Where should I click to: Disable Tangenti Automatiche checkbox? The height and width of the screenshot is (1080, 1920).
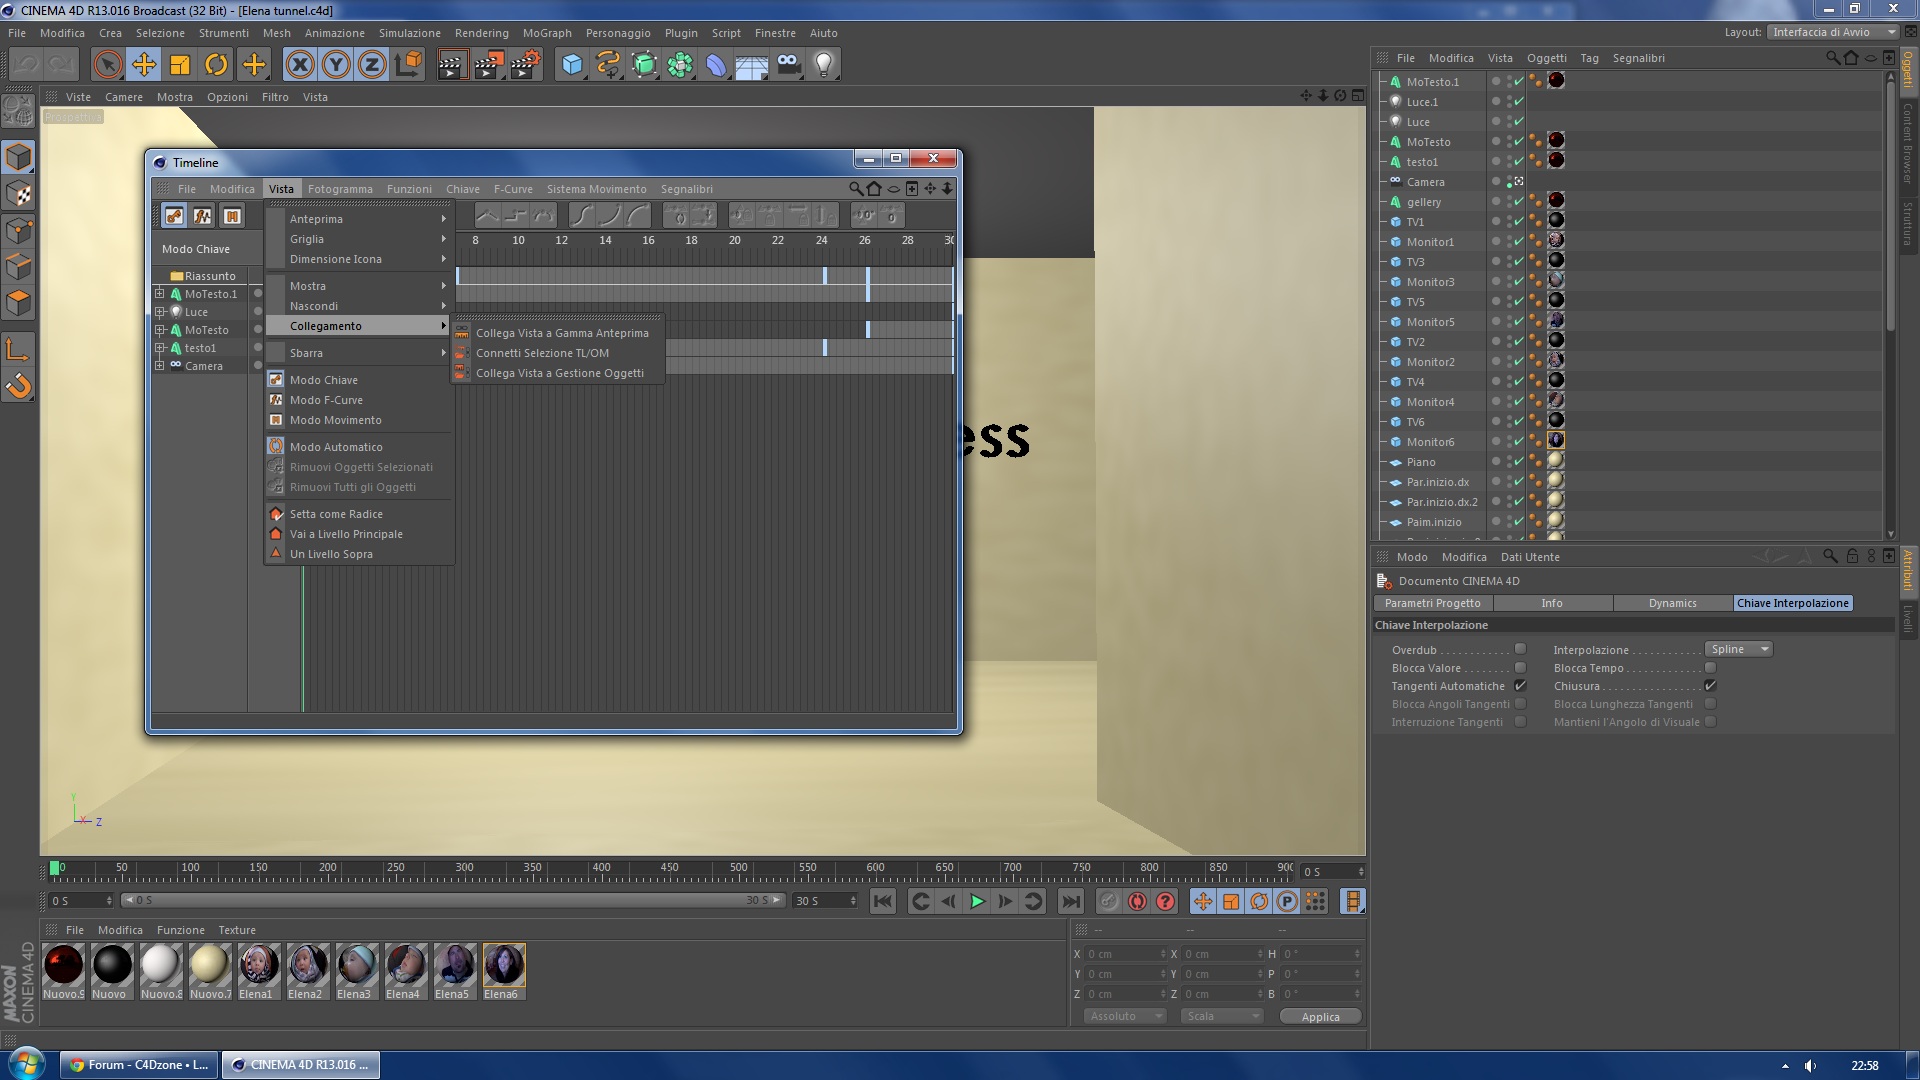(x=1520, y=686)
